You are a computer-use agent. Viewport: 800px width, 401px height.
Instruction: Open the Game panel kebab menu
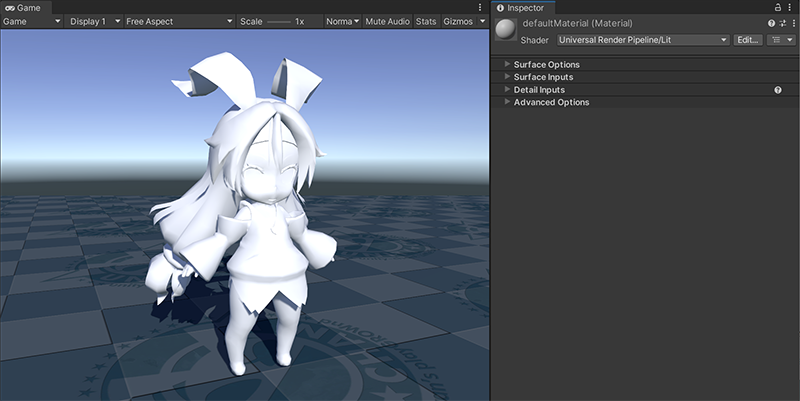pos(480,7)
